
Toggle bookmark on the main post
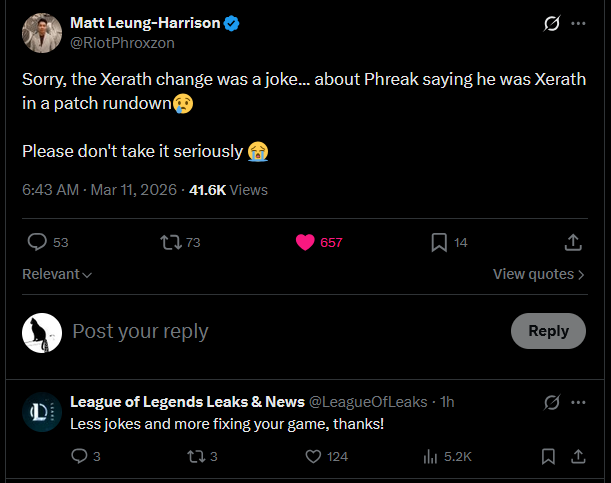[438, 242]
